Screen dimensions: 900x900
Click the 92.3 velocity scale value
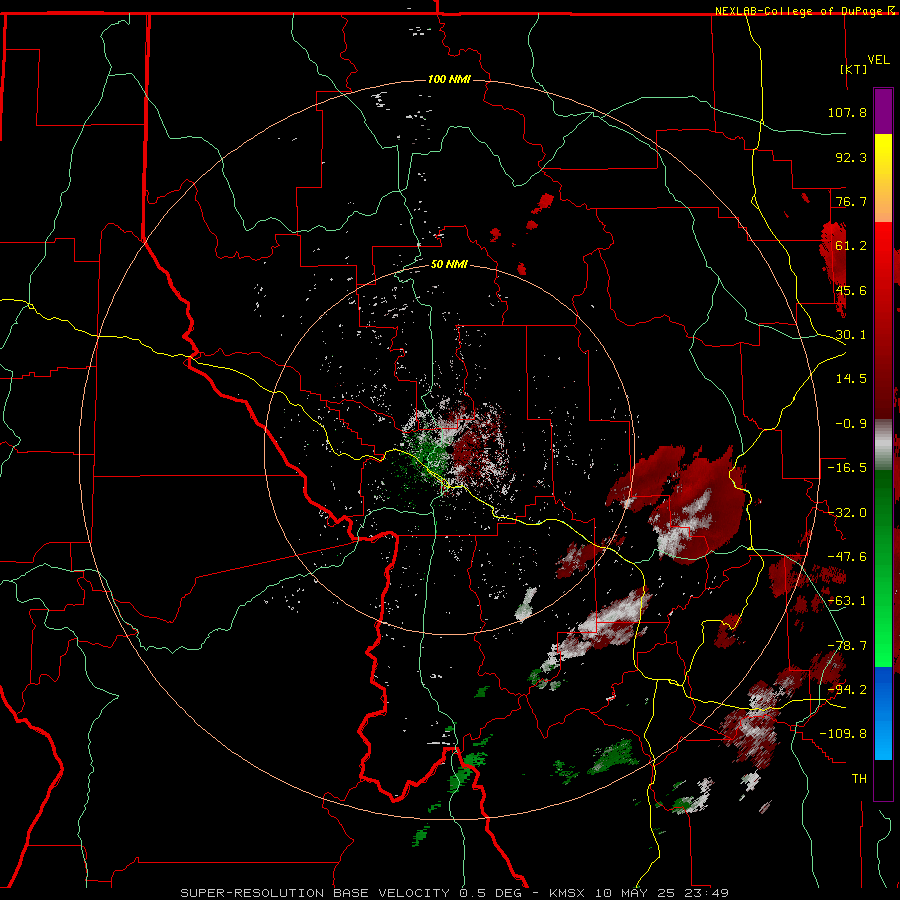(851, 157)
